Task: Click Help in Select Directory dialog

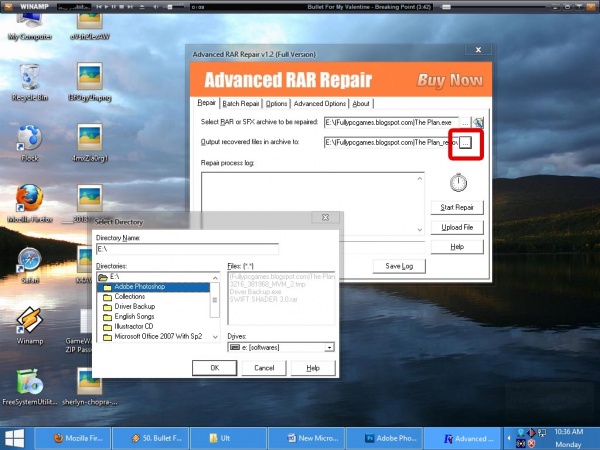Action: pyautogui.click(x=313, y=368)
